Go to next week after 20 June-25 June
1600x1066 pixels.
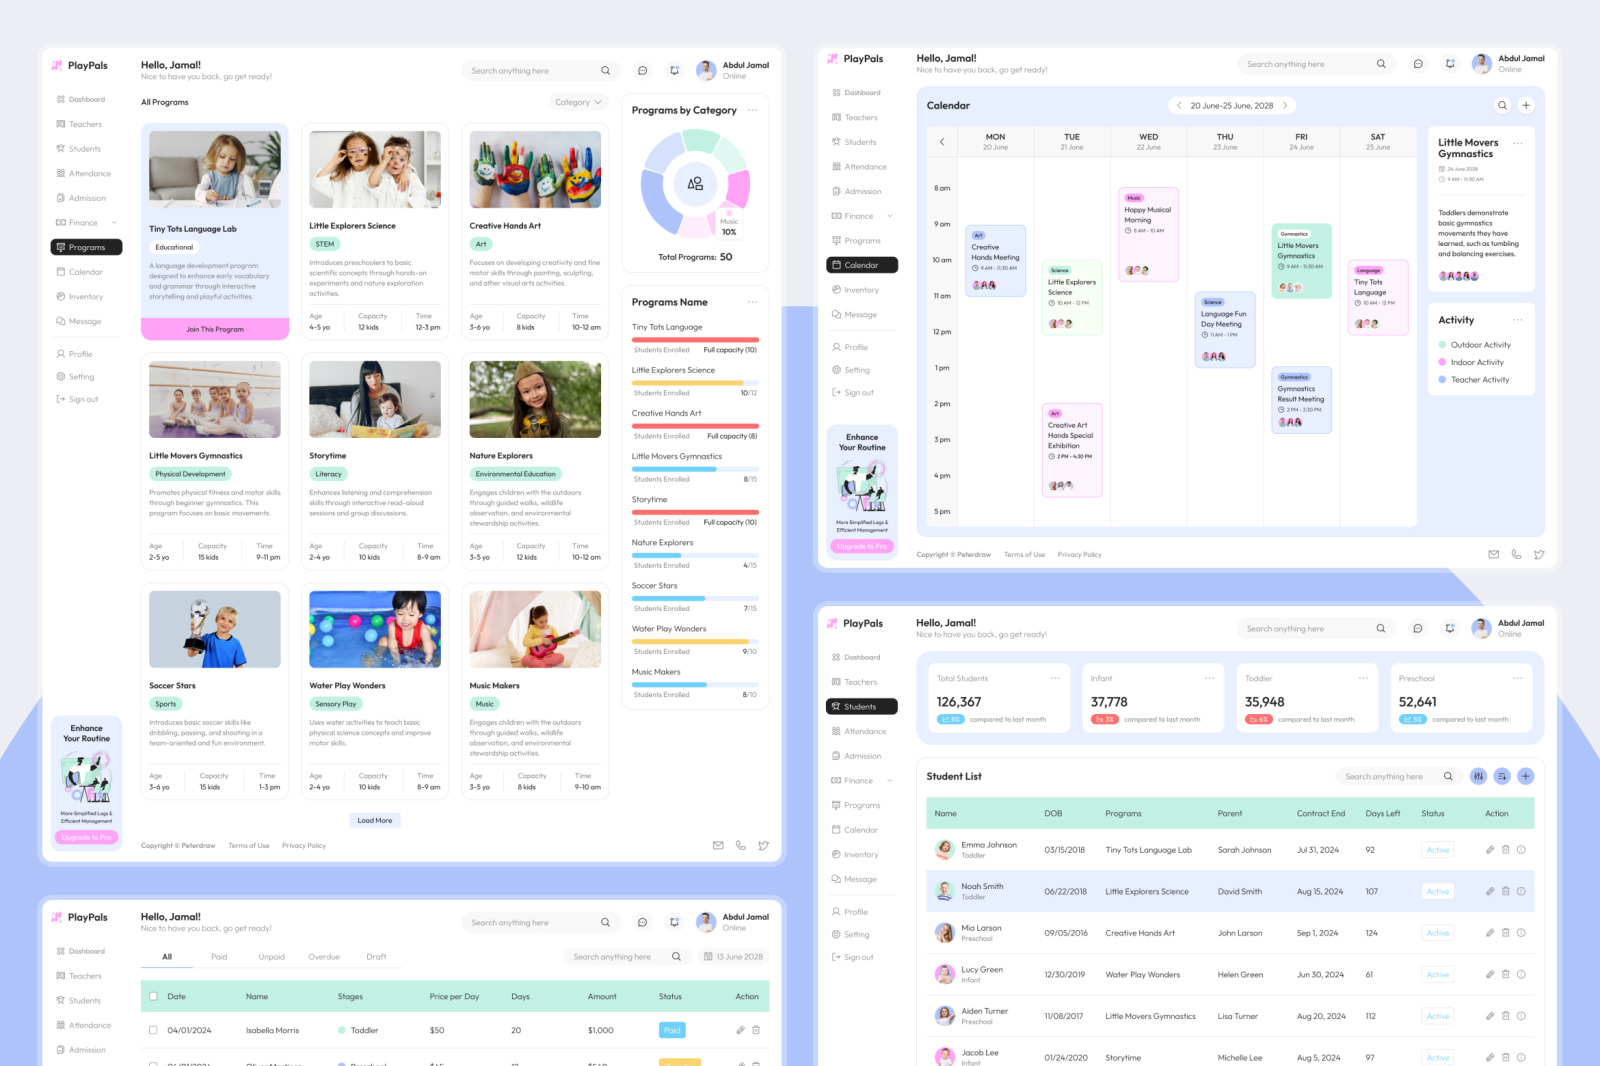[1285, 105]
